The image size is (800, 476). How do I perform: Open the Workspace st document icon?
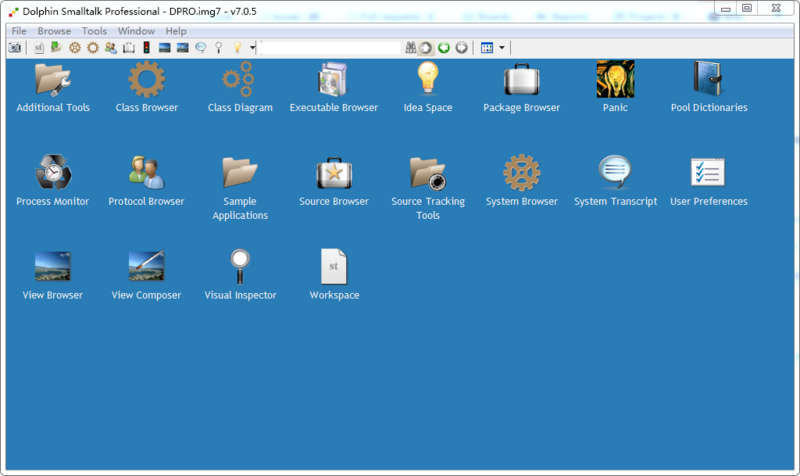pos(334,266)
